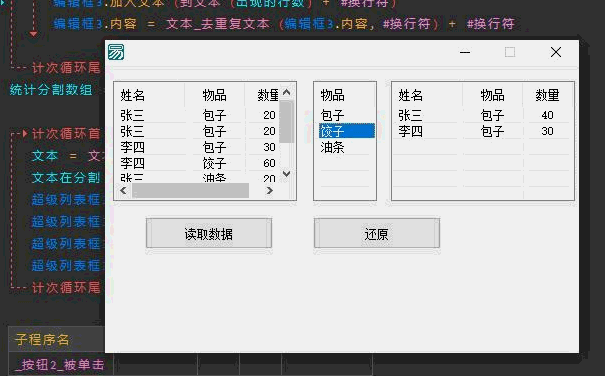
Task: Click 物品 column header in right list
Action: click(x=492, y=95)
